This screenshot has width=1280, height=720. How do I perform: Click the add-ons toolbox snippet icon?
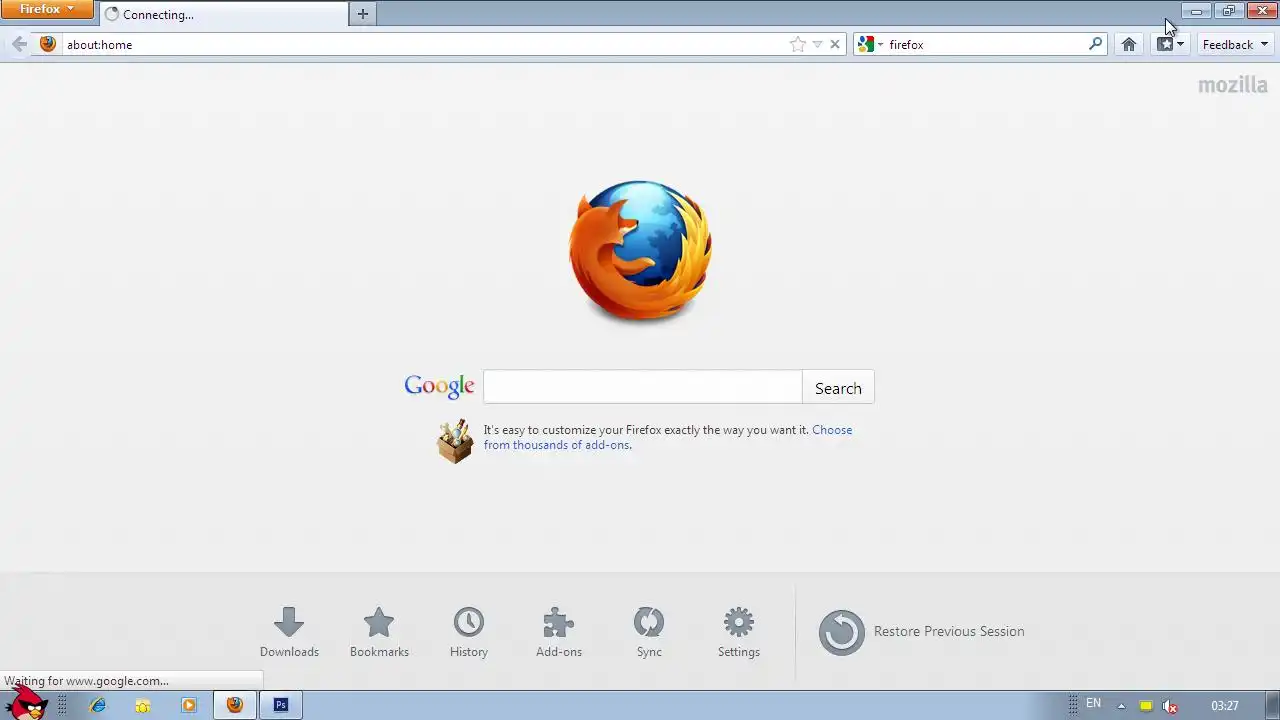pos(455,441)
